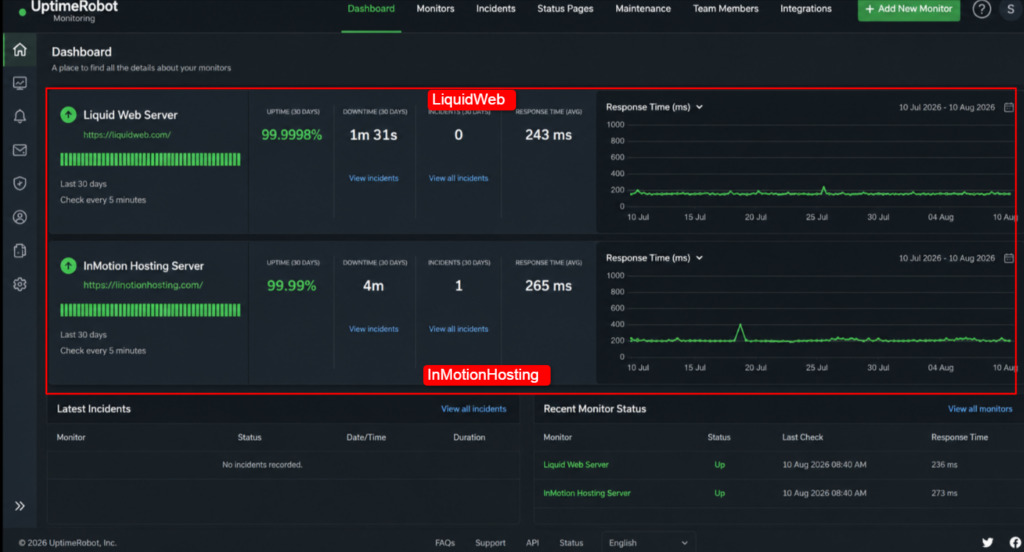
Task: Open the documents icon in sidebar
Action: pos(20,251)
